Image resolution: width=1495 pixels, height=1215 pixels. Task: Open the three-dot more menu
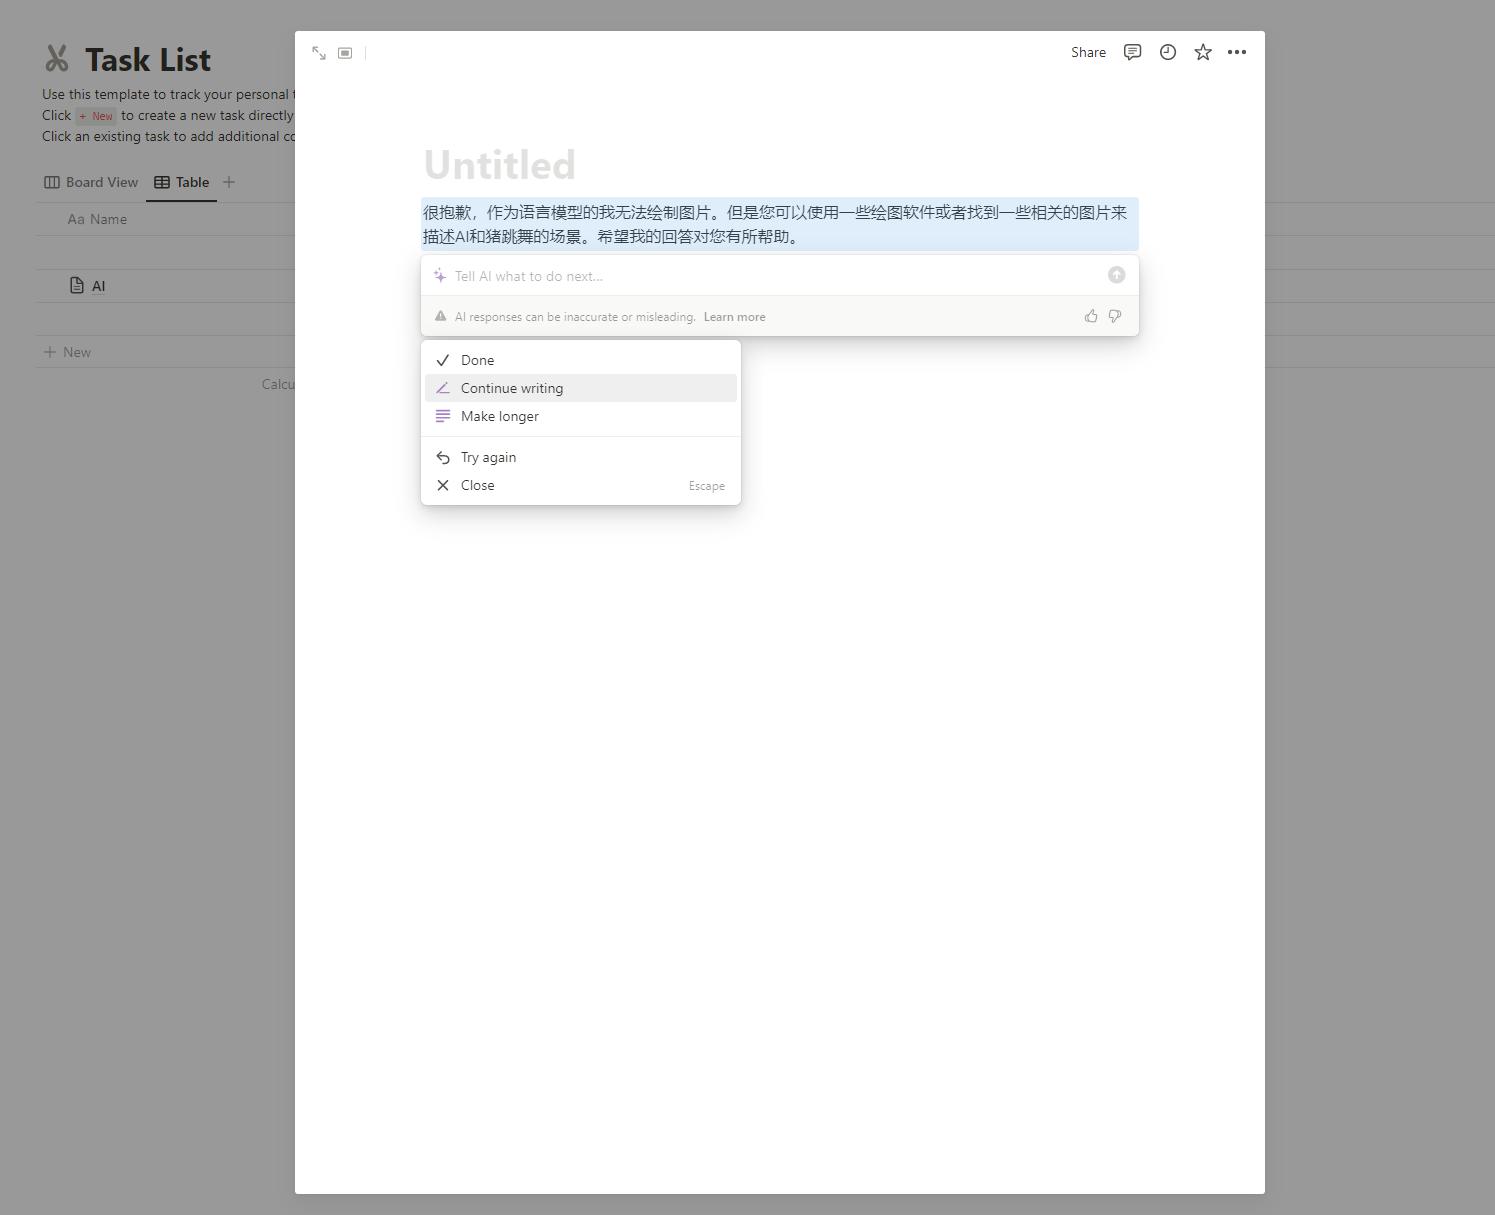click(x=1237, y=52)
